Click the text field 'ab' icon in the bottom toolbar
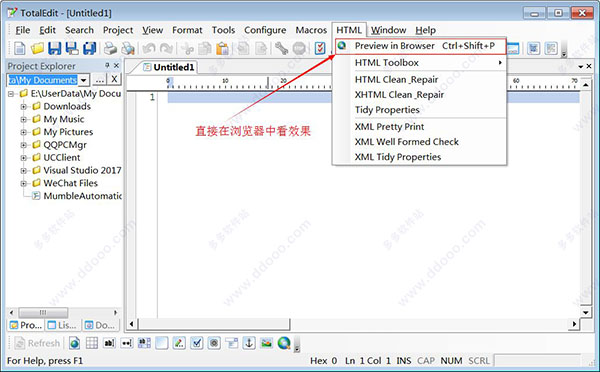This screenshot has height=372, width=600. click(109, 343)
